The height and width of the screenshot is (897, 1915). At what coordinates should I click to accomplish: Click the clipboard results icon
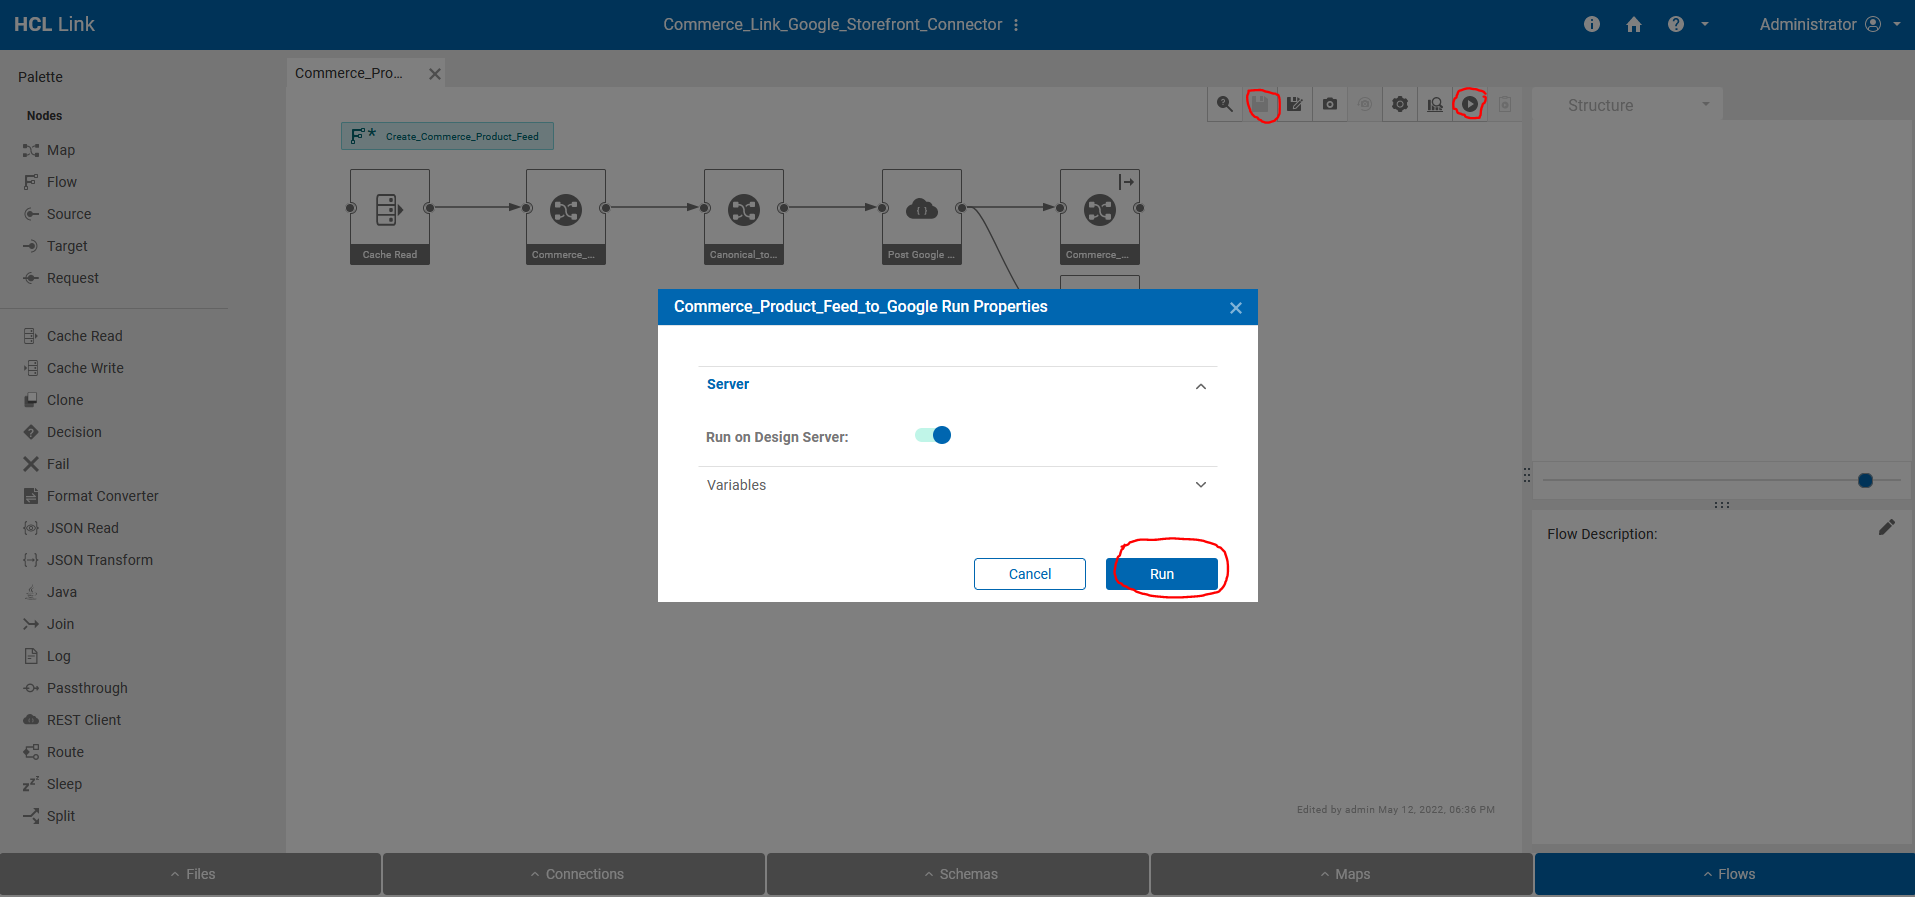tap(1505, 104)
